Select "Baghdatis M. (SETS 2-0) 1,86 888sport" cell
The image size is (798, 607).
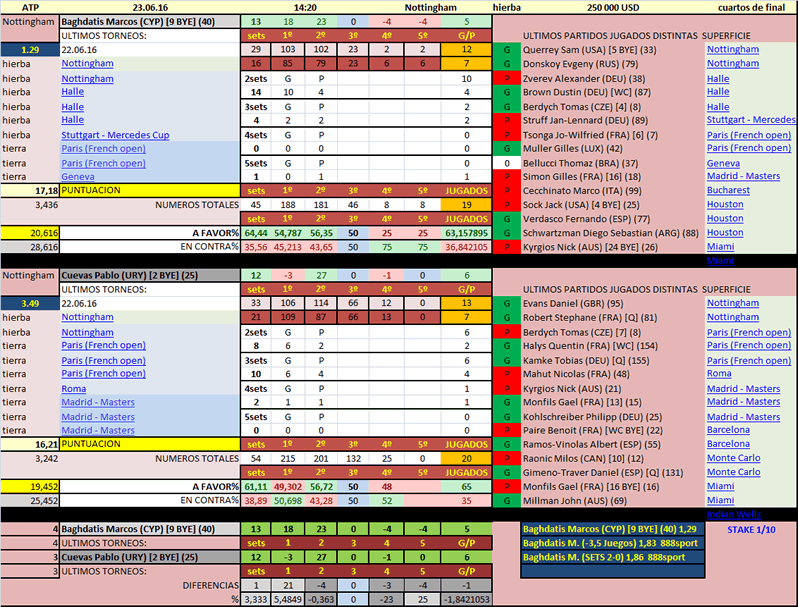[x=613, y=558]
